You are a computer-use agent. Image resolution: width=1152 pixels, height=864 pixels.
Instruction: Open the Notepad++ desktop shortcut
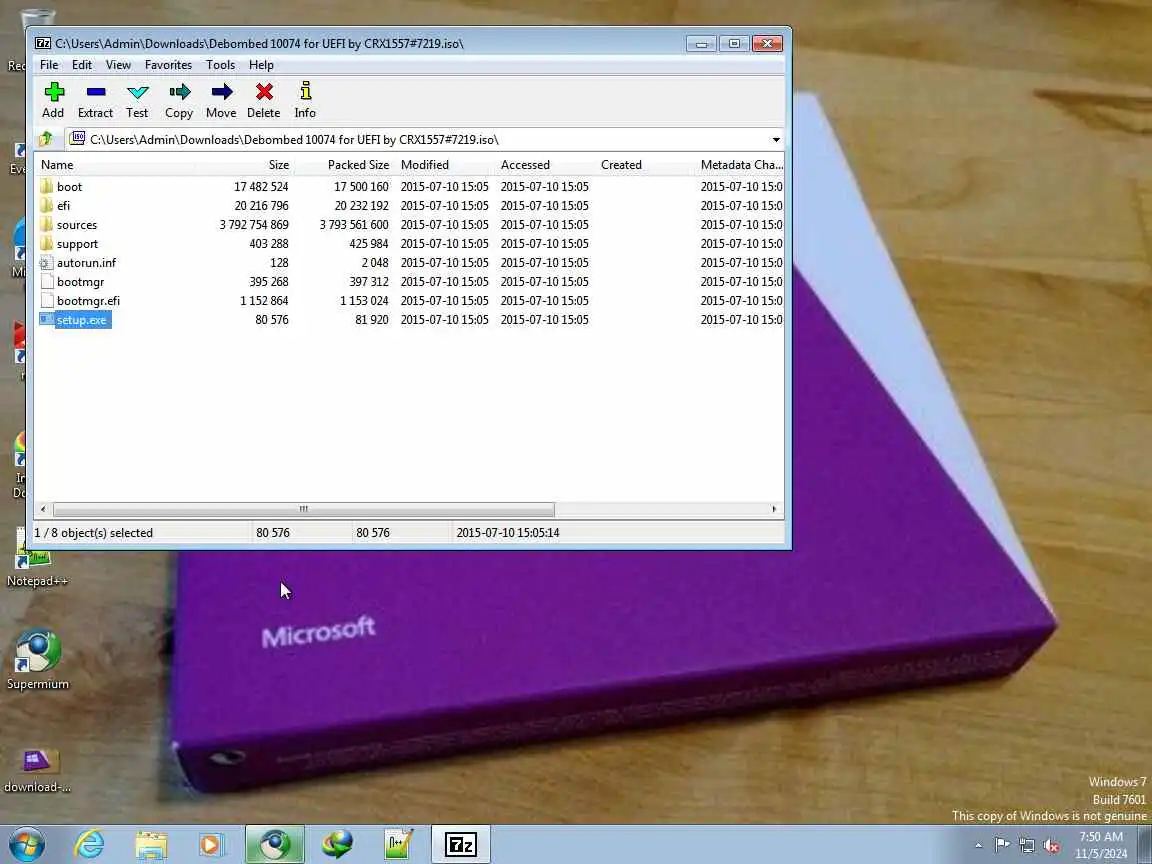click(x=37, y=558)
